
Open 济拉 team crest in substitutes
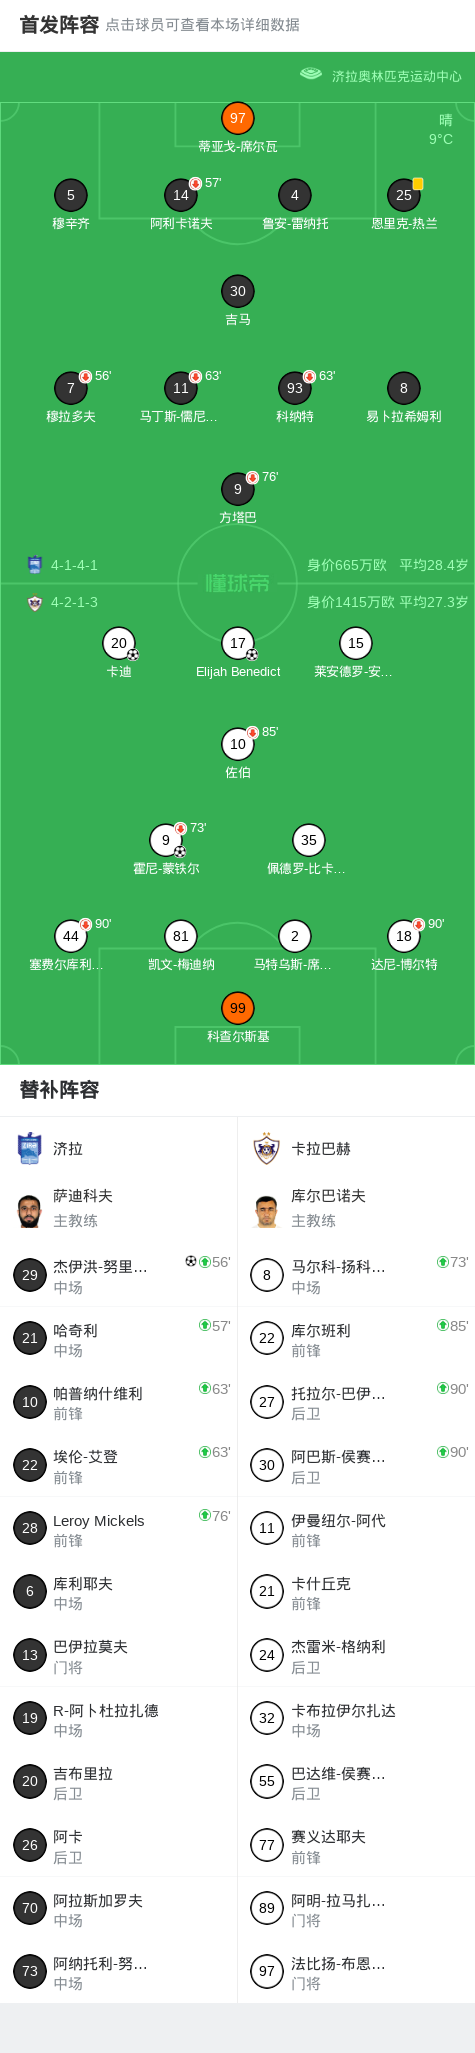point(30,1148)
